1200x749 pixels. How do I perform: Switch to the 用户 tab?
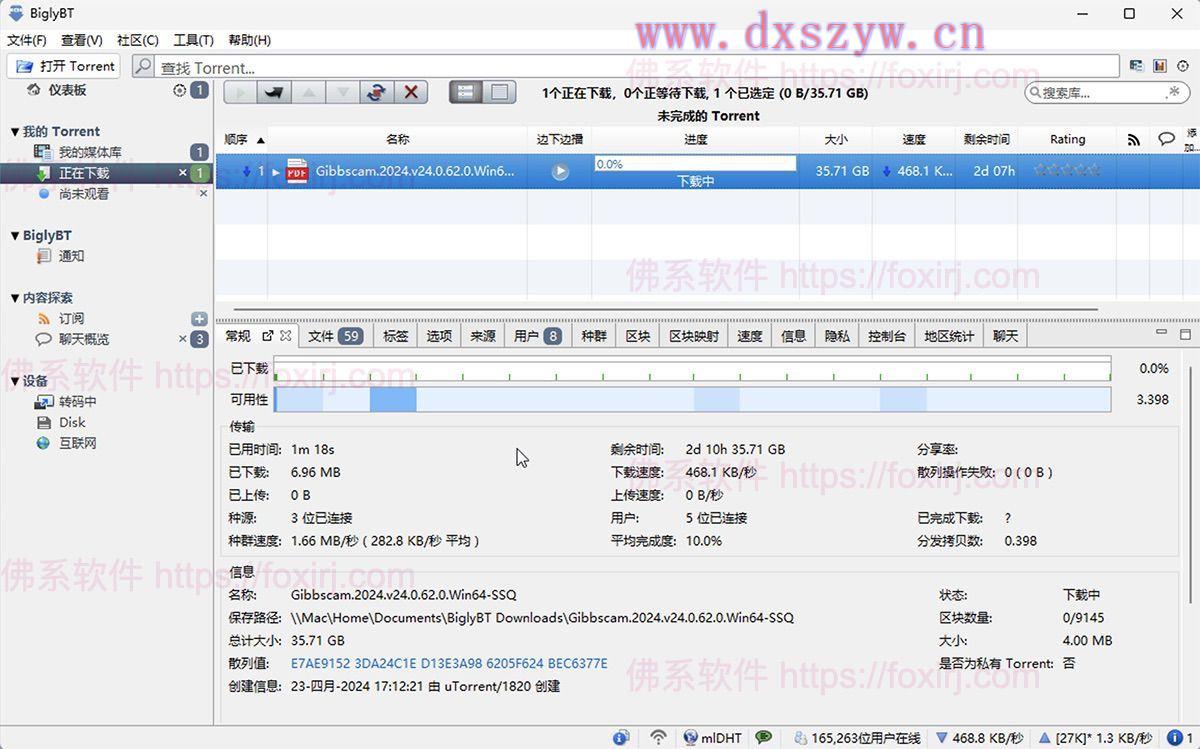(537, 336)
